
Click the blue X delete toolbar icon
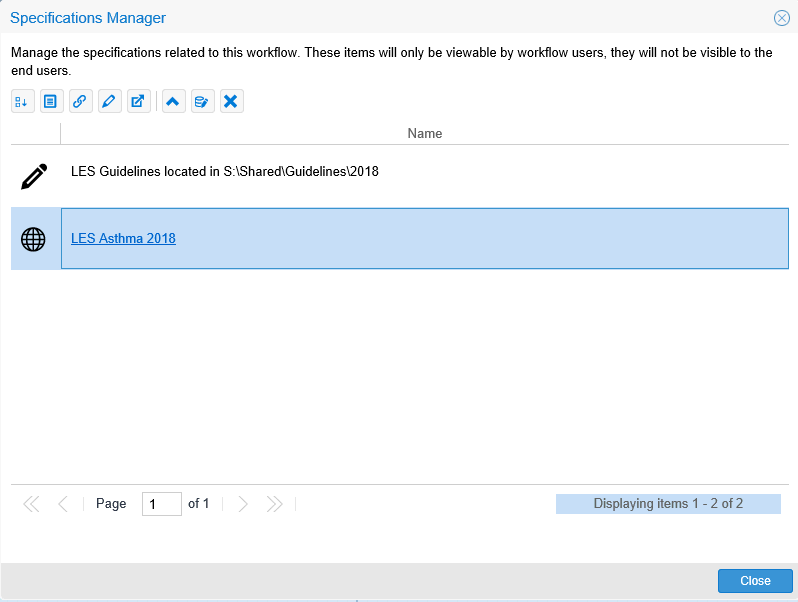tap(232, 101)
